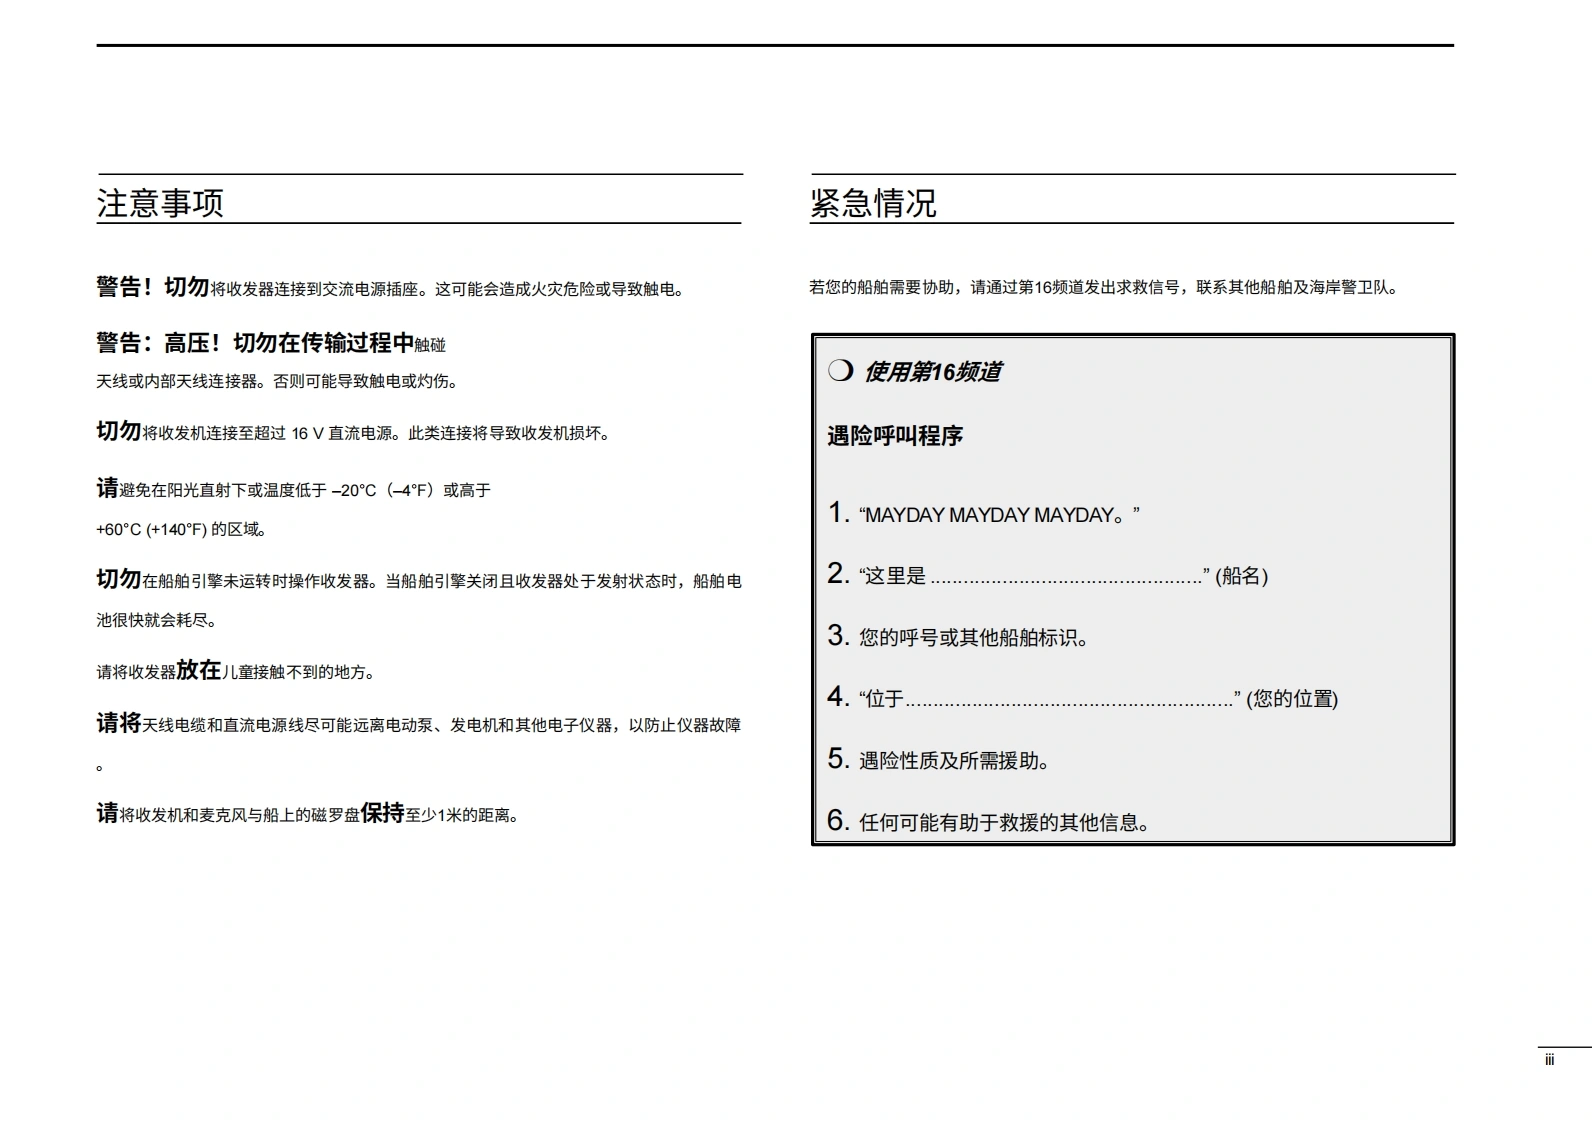Click the 遇险呼叫程序 subheading
The width and height of the screenshot is (1592, 1122).
[x=895, y=436]
